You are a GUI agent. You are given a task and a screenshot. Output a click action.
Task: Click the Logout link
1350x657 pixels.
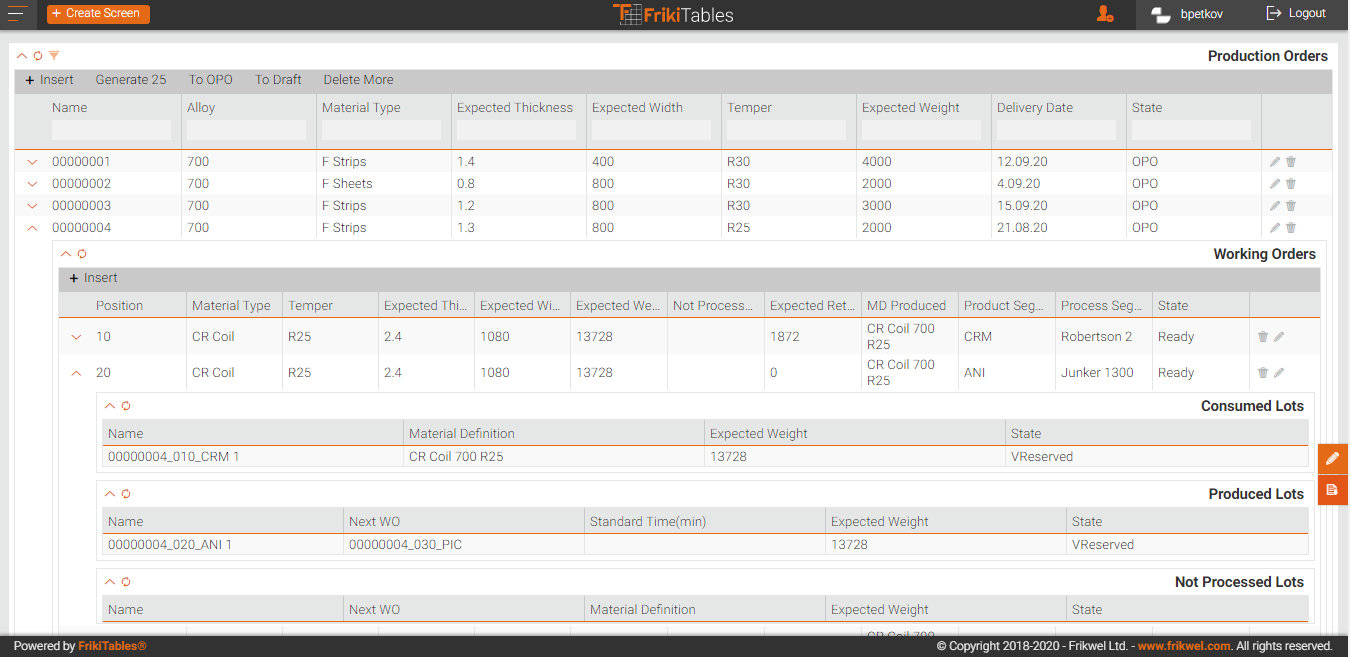pyautogui.click(x=1296, y=14)
